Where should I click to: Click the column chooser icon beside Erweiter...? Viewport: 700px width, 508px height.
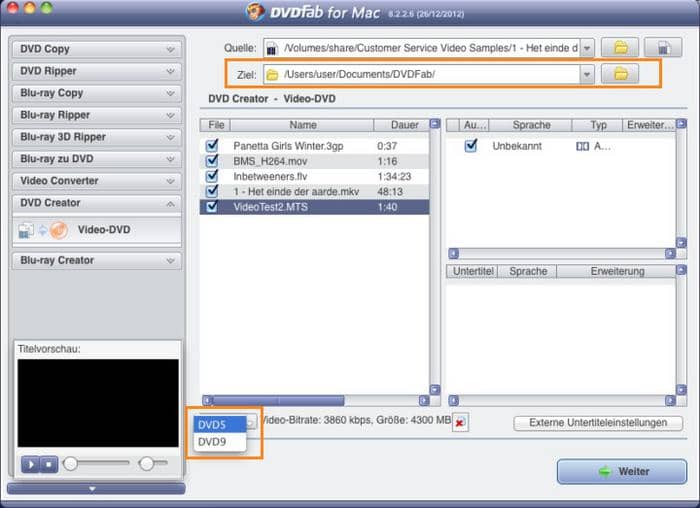click(x=681, y=124)
